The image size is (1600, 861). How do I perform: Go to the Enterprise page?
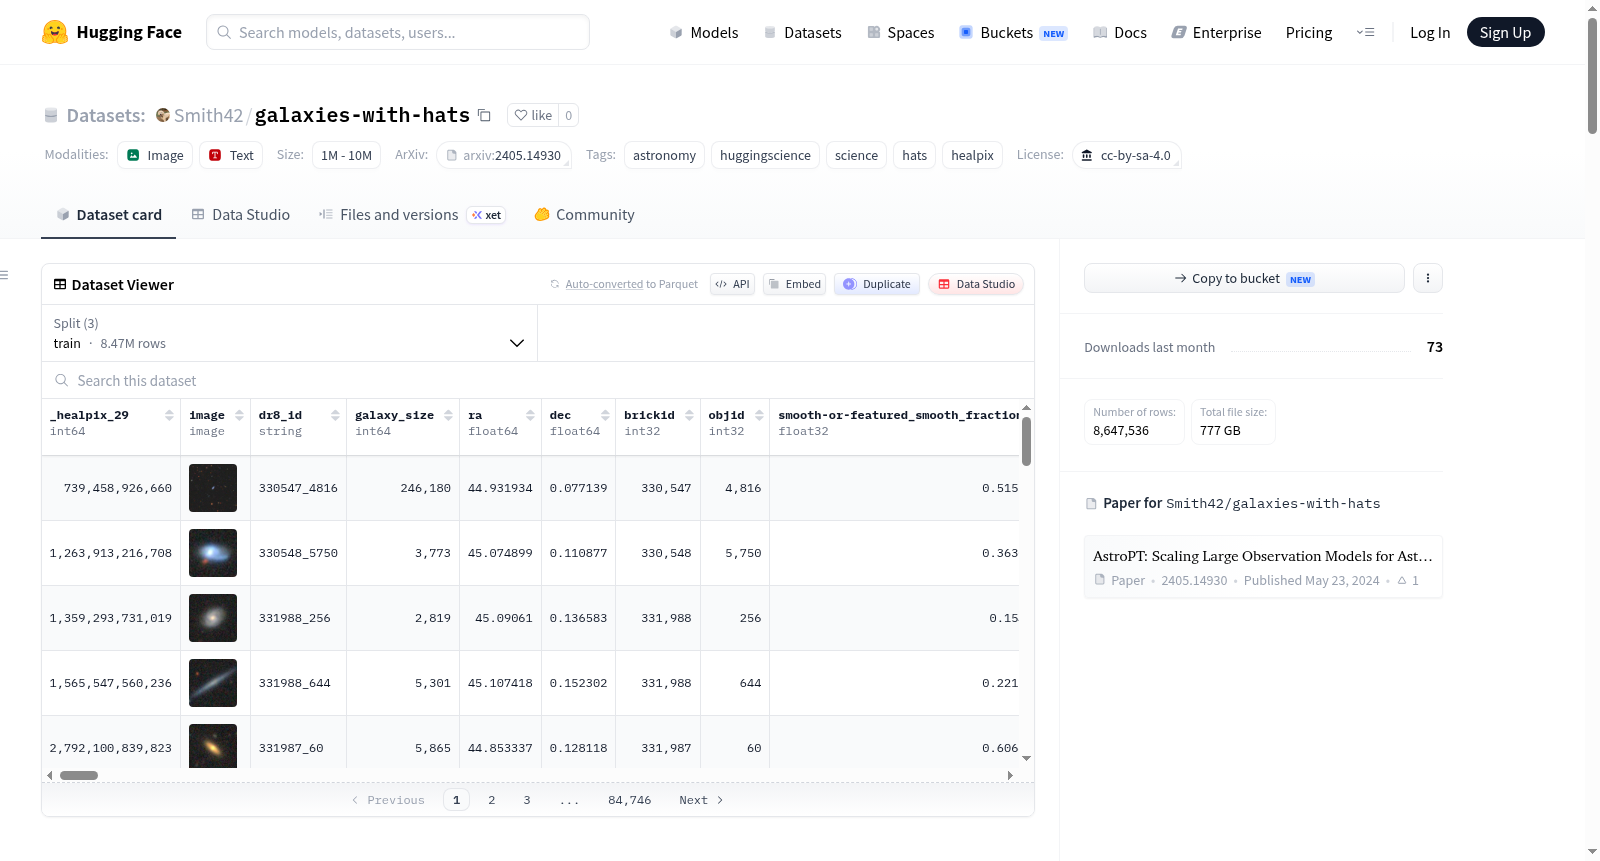1216,32
